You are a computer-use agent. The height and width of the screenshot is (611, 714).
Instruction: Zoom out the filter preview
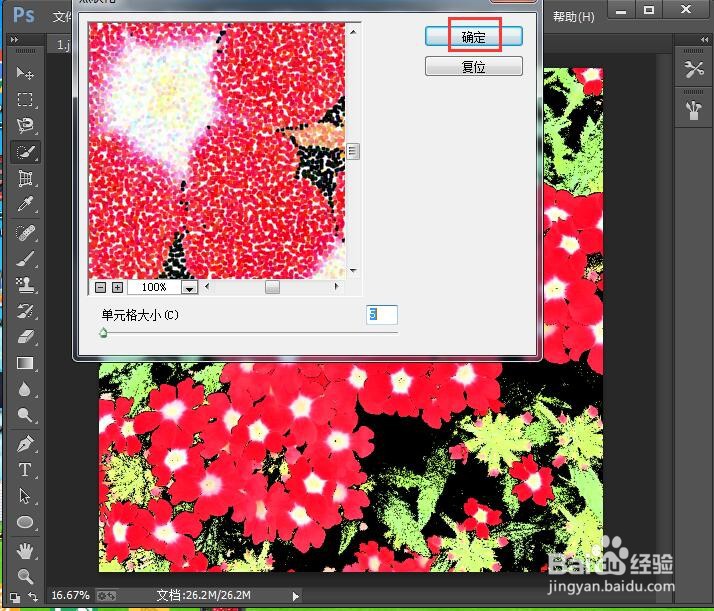point(101,287)
